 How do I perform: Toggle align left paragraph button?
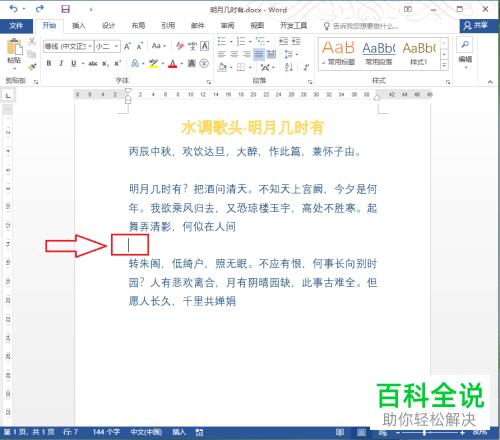[x=222, y=54]
